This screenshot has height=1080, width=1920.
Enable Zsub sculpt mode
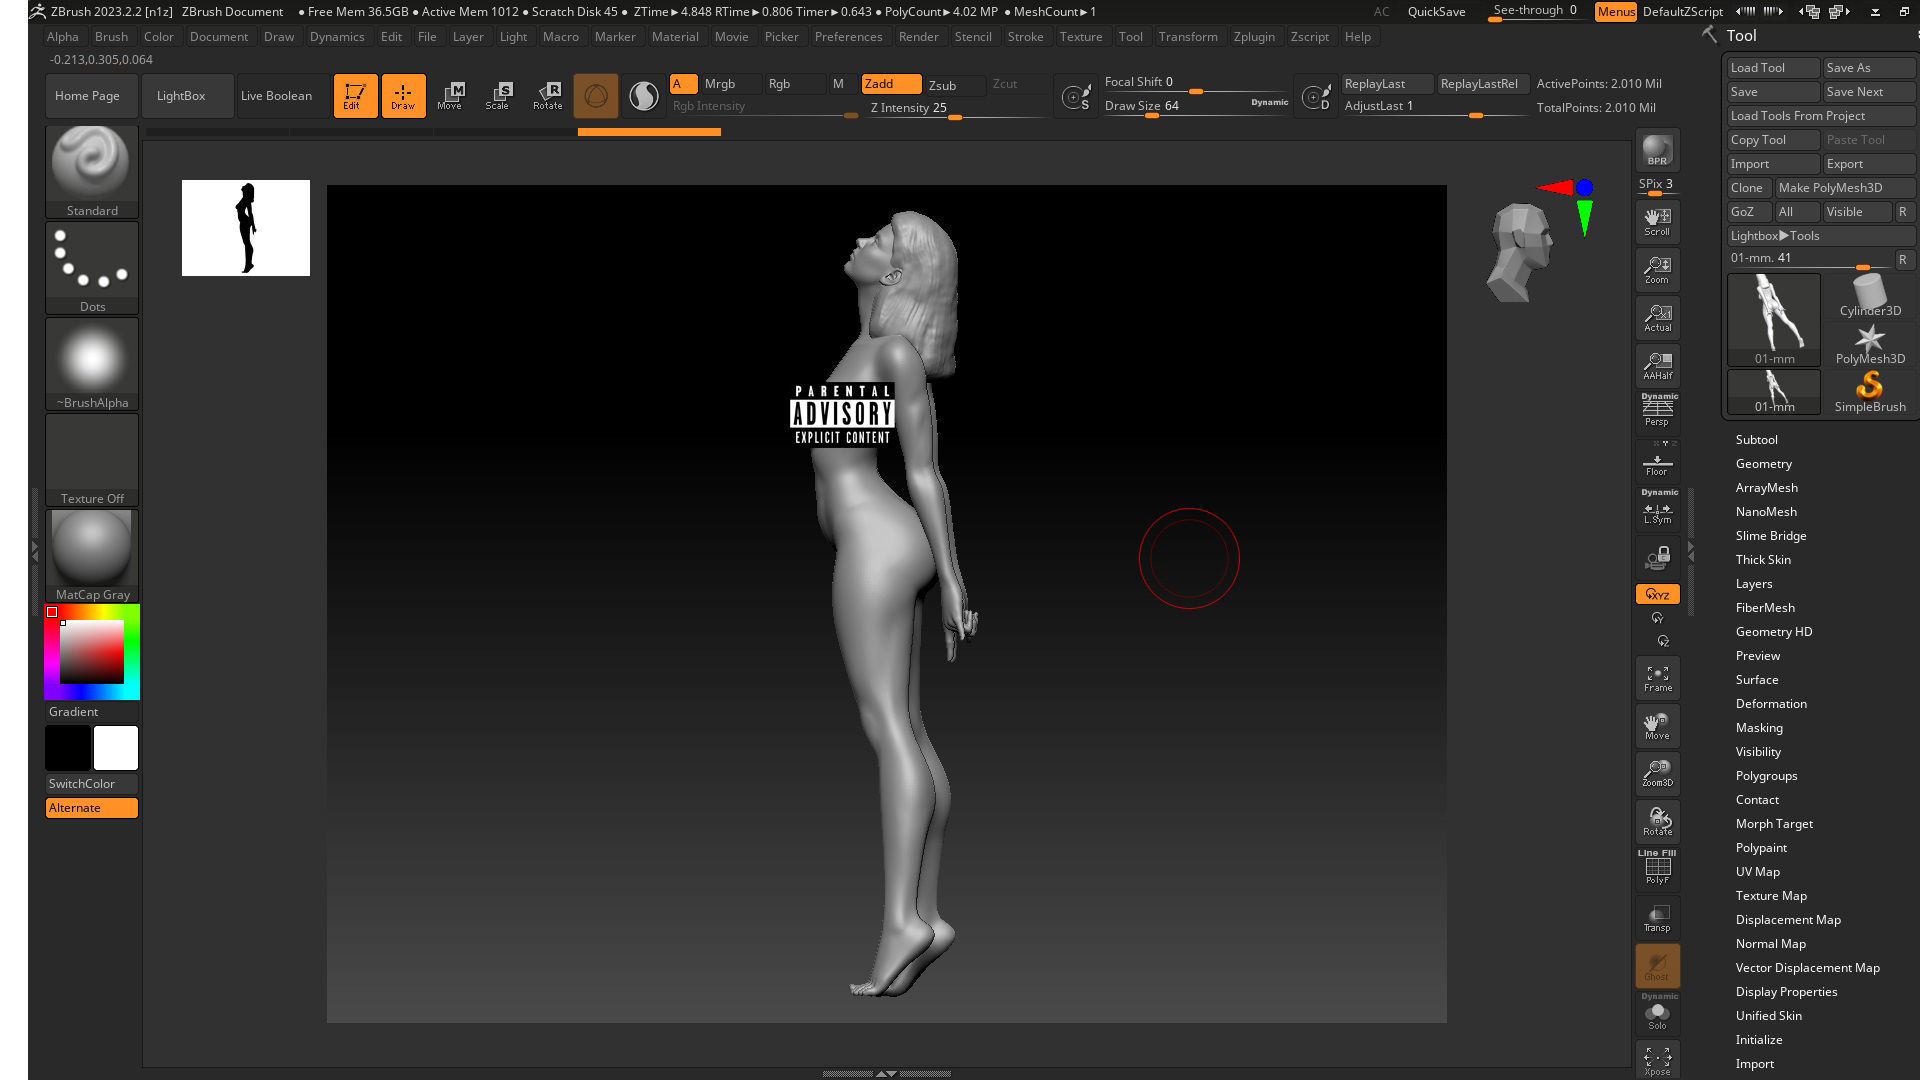click(954, 85)
